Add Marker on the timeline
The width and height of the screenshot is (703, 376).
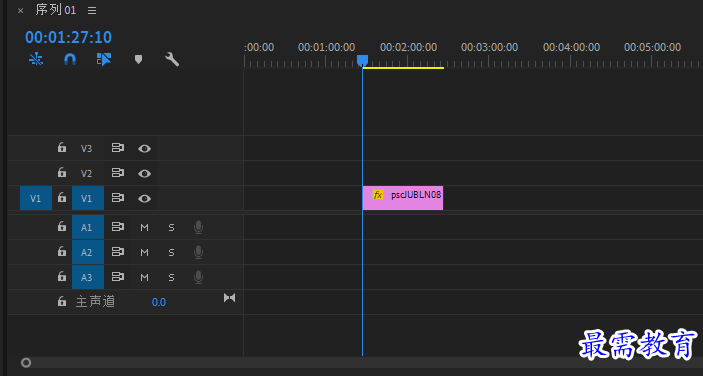click(x=138, y=59)
